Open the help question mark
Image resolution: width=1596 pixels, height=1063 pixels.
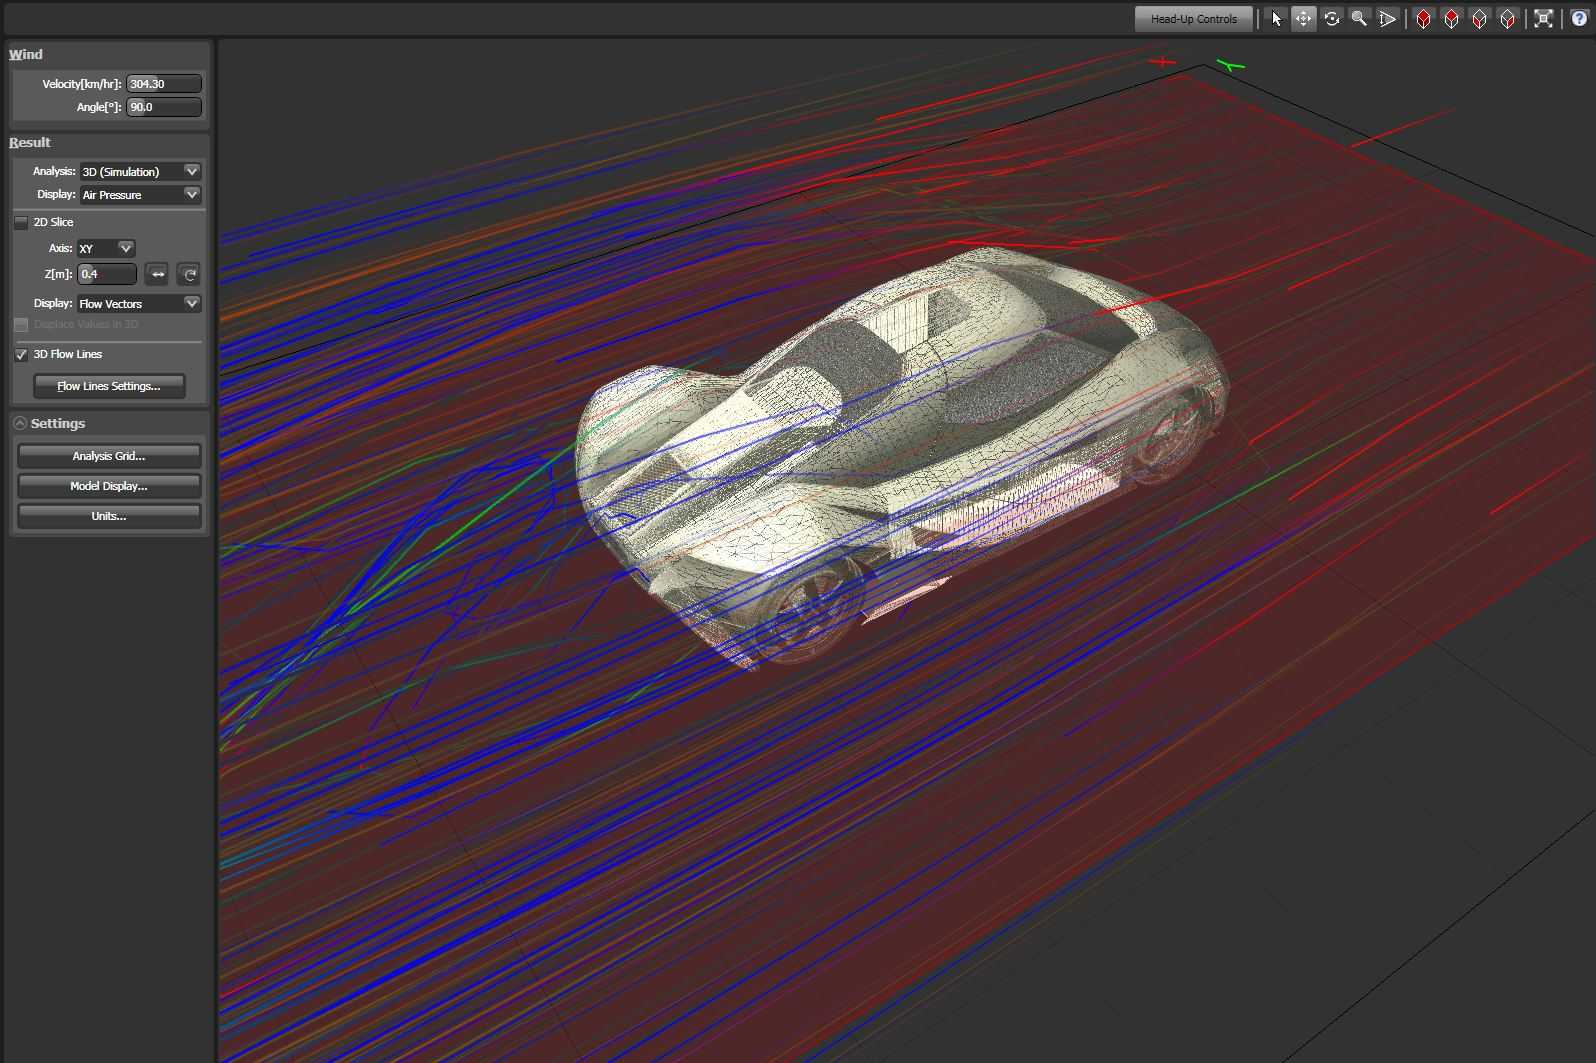tap(1579, 19)
